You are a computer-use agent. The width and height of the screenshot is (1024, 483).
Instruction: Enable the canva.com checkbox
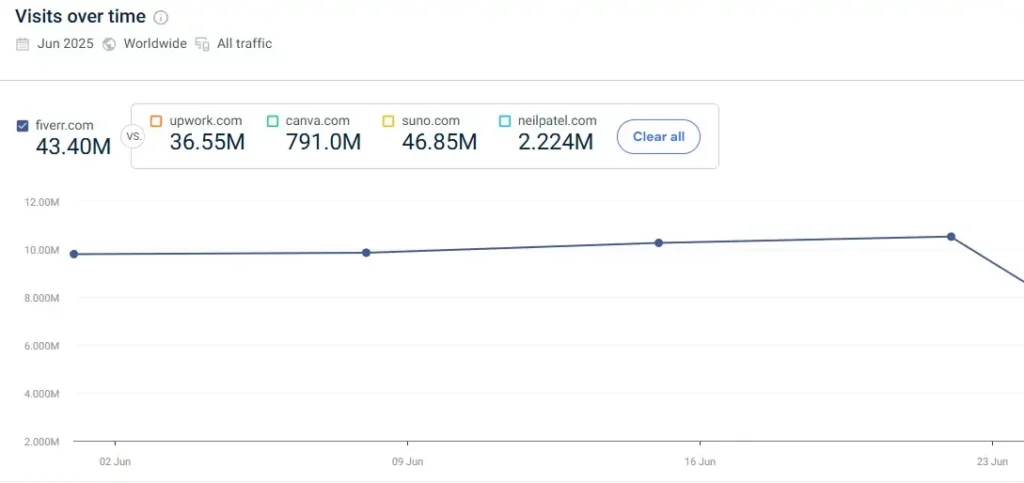click(272, 121)
